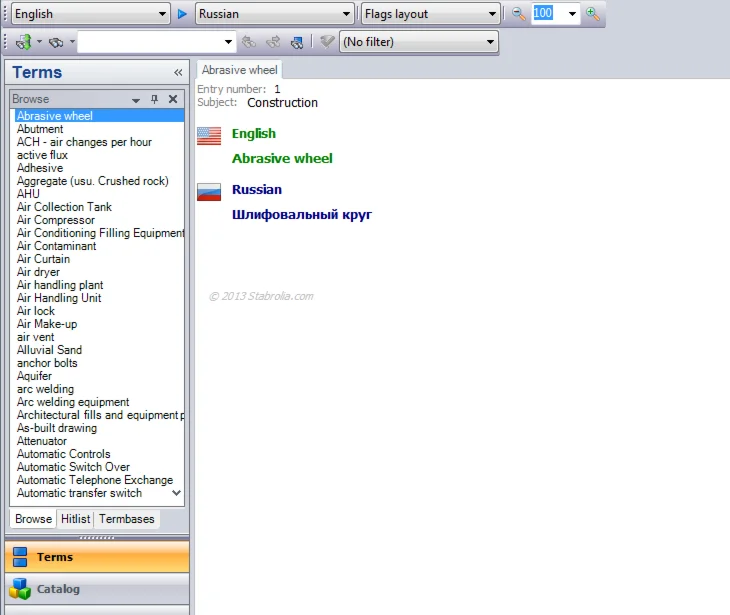The width and height of the screenshot is (730, 615).
Task: Click the search term input field
Action: tap(150, 42)
